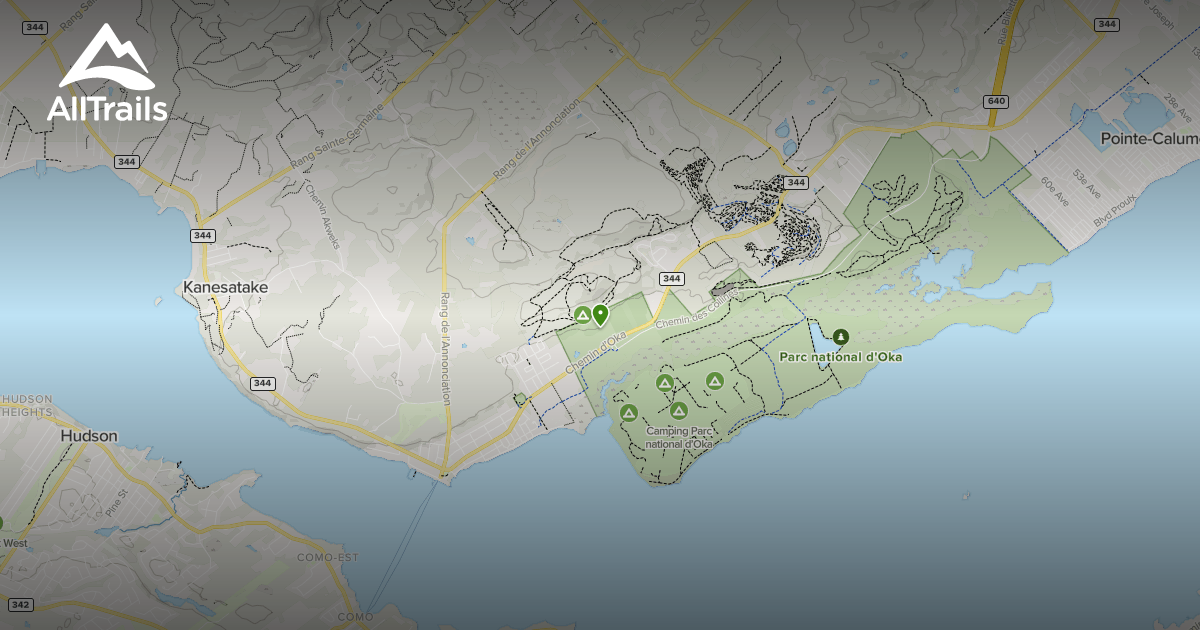Click the leftmost campground tent icon in the camping area
This screenshot has height=630, width=1200.
click(x=628, y=414)
